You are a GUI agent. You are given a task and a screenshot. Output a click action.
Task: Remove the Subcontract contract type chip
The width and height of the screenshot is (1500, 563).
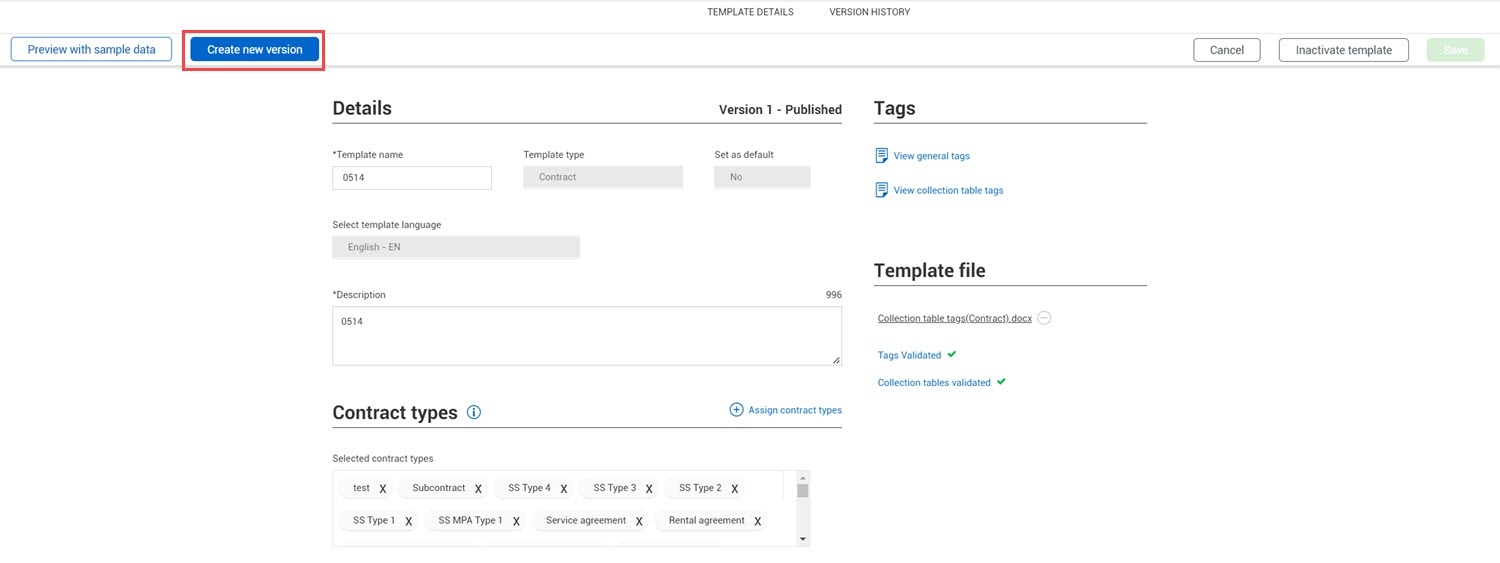pos(478,489)
